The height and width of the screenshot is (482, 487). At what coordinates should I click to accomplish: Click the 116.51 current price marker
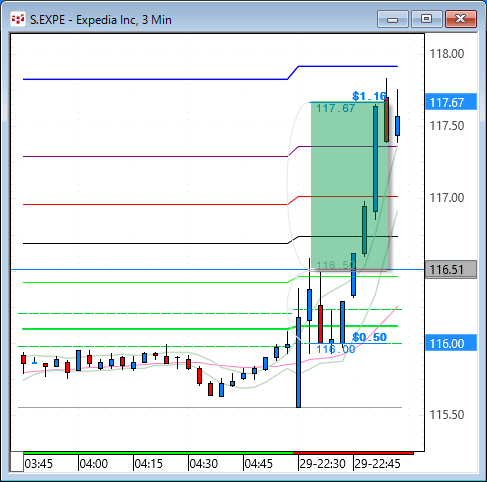coord(451,270)
